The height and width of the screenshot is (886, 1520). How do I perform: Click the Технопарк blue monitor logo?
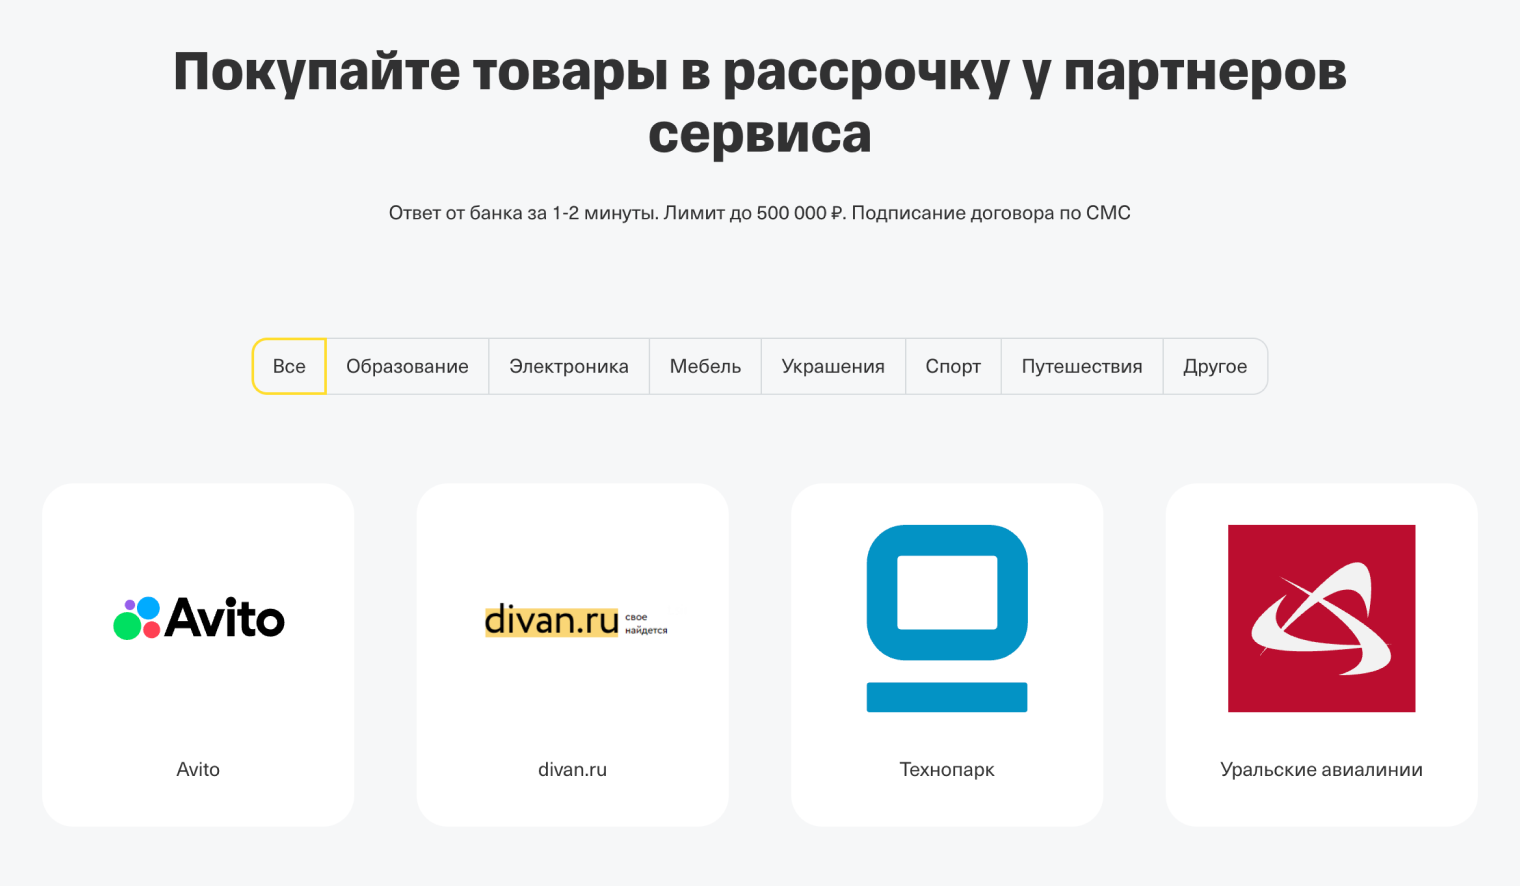point(947,618)
